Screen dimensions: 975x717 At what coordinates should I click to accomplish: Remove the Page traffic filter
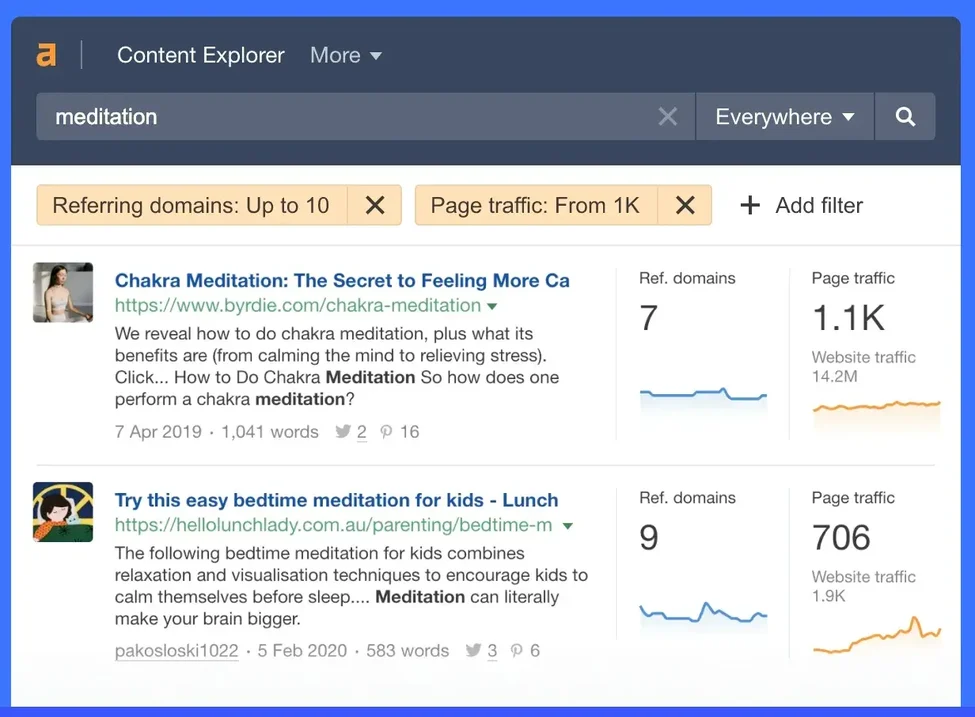pyautogui.click(x=685, y=205)
